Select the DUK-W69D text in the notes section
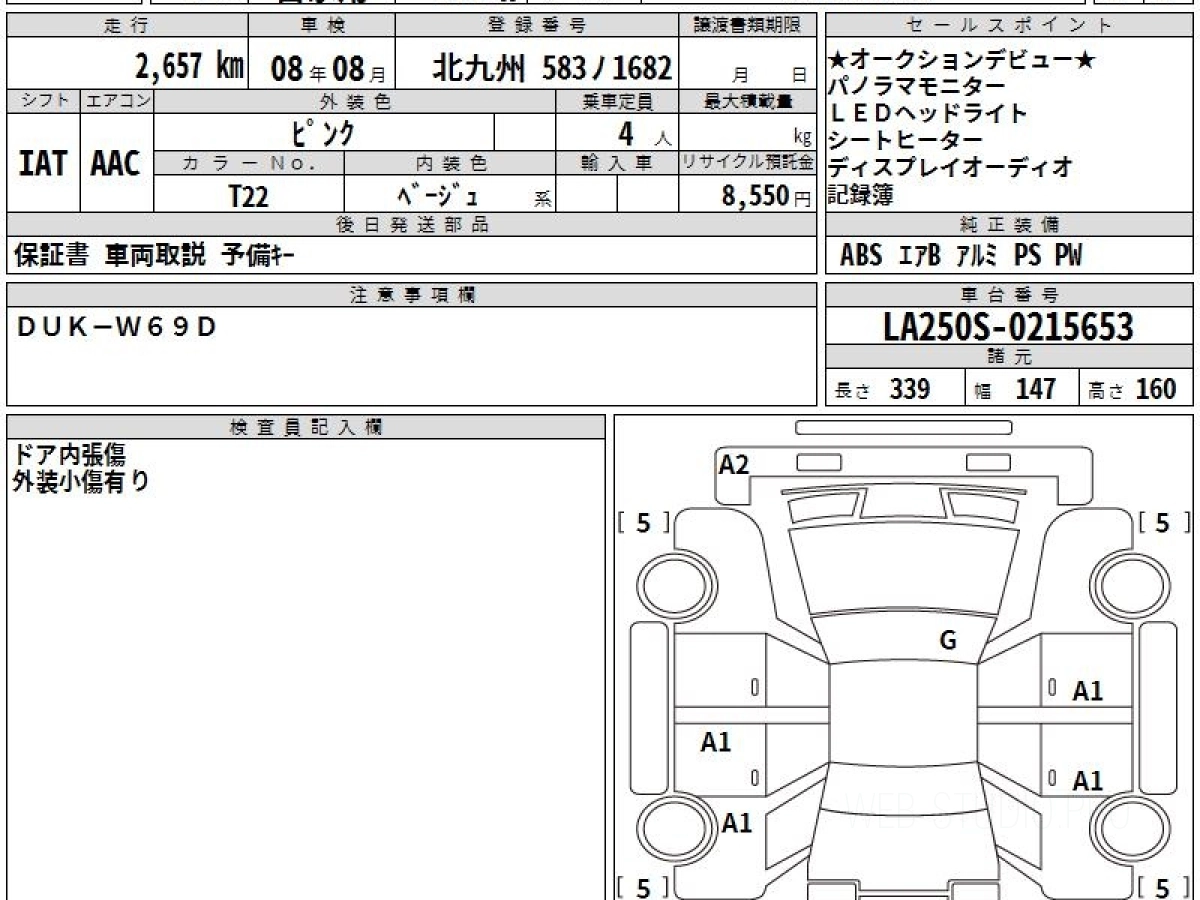 pyautogui.click(x=116, y=326)
